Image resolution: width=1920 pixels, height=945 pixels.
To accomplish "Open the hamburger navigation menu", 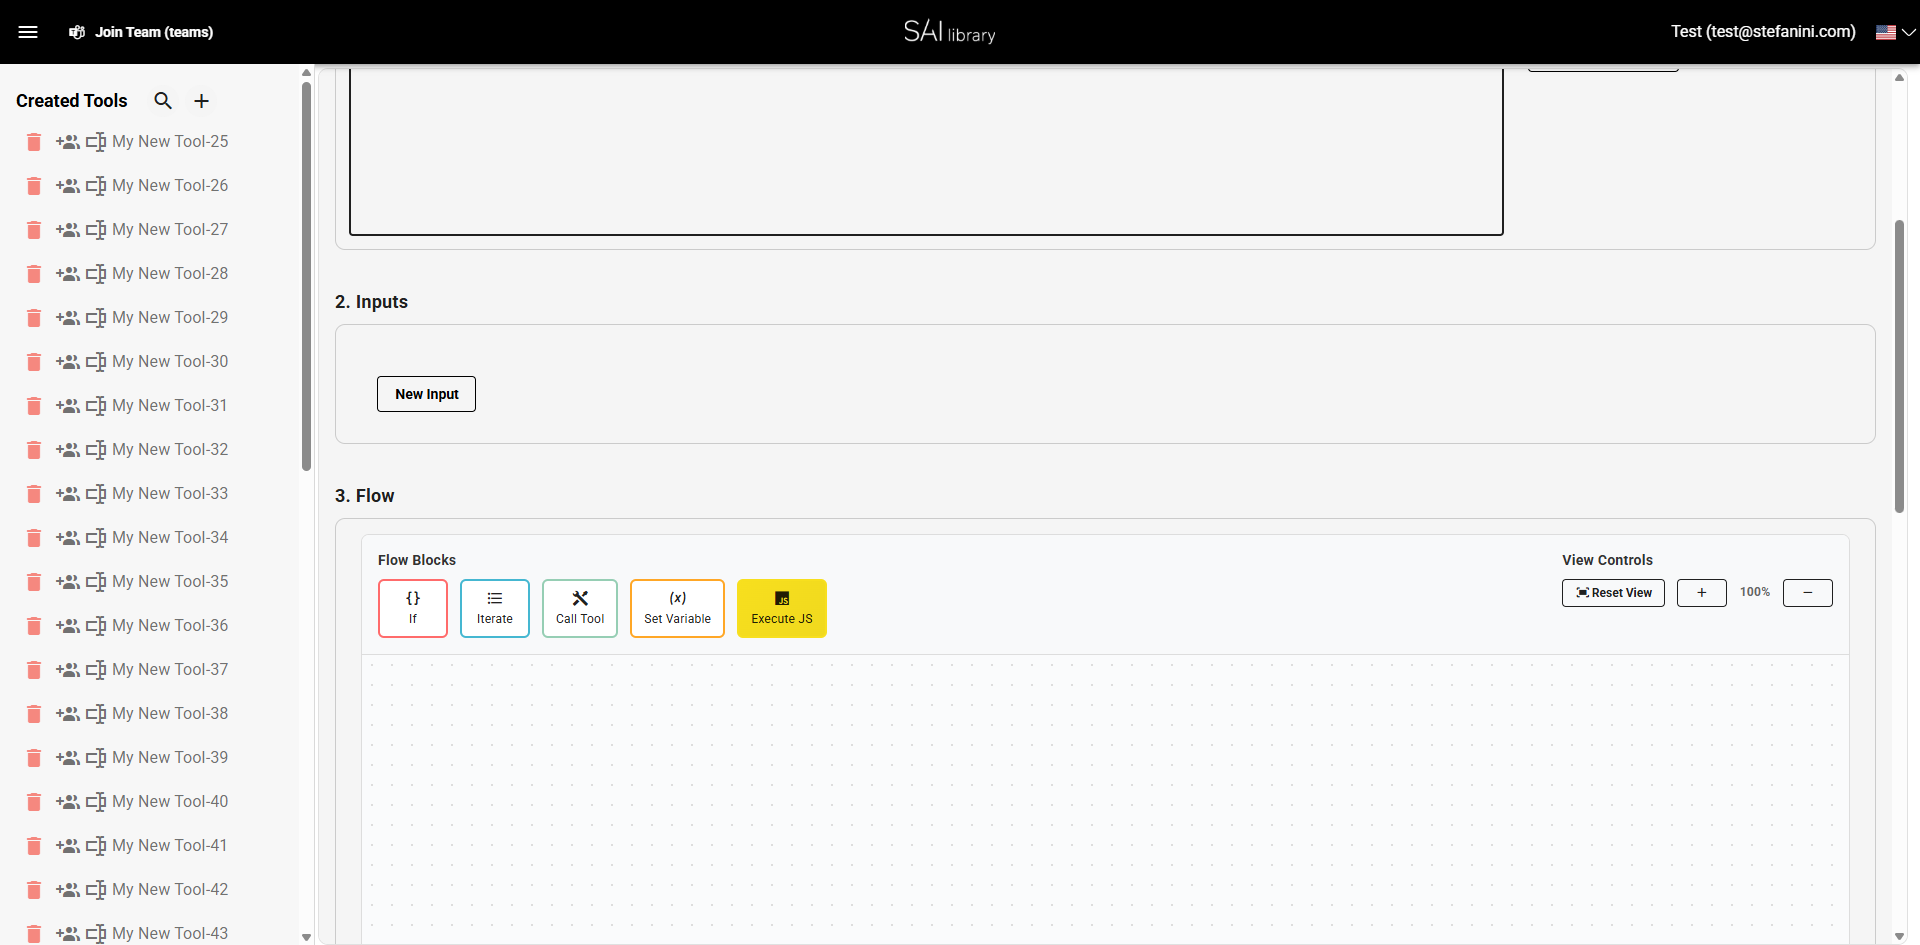I will (28, 32).
